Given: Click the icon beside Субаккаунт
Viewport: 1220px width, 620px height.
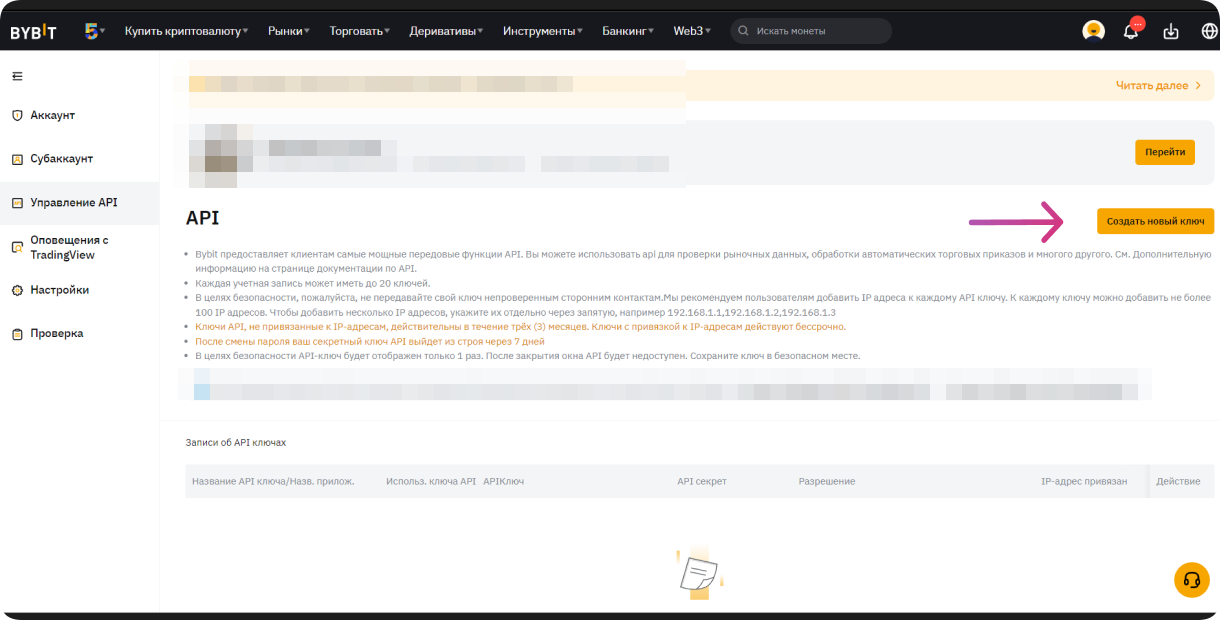Looking at the screenshot, I should 17,159.
